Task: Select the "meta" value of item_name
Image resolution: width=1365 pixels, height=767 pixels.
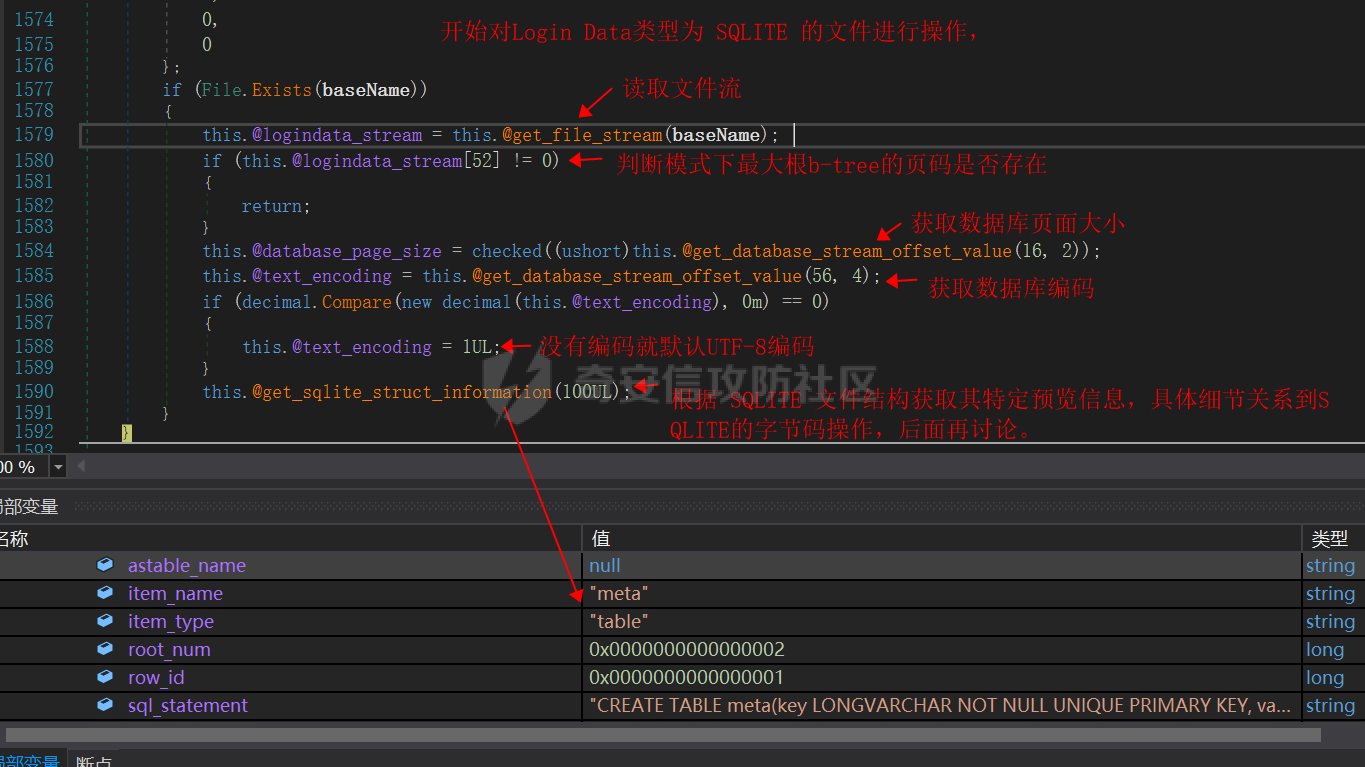Action: [x=619, y=593]
